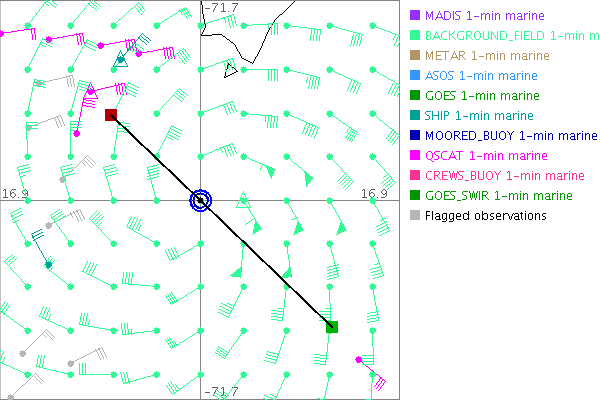This screenshot has height=400, width=600.
Task: Select the magenta wind barb dot at bottom right
Action: [381, 383]
